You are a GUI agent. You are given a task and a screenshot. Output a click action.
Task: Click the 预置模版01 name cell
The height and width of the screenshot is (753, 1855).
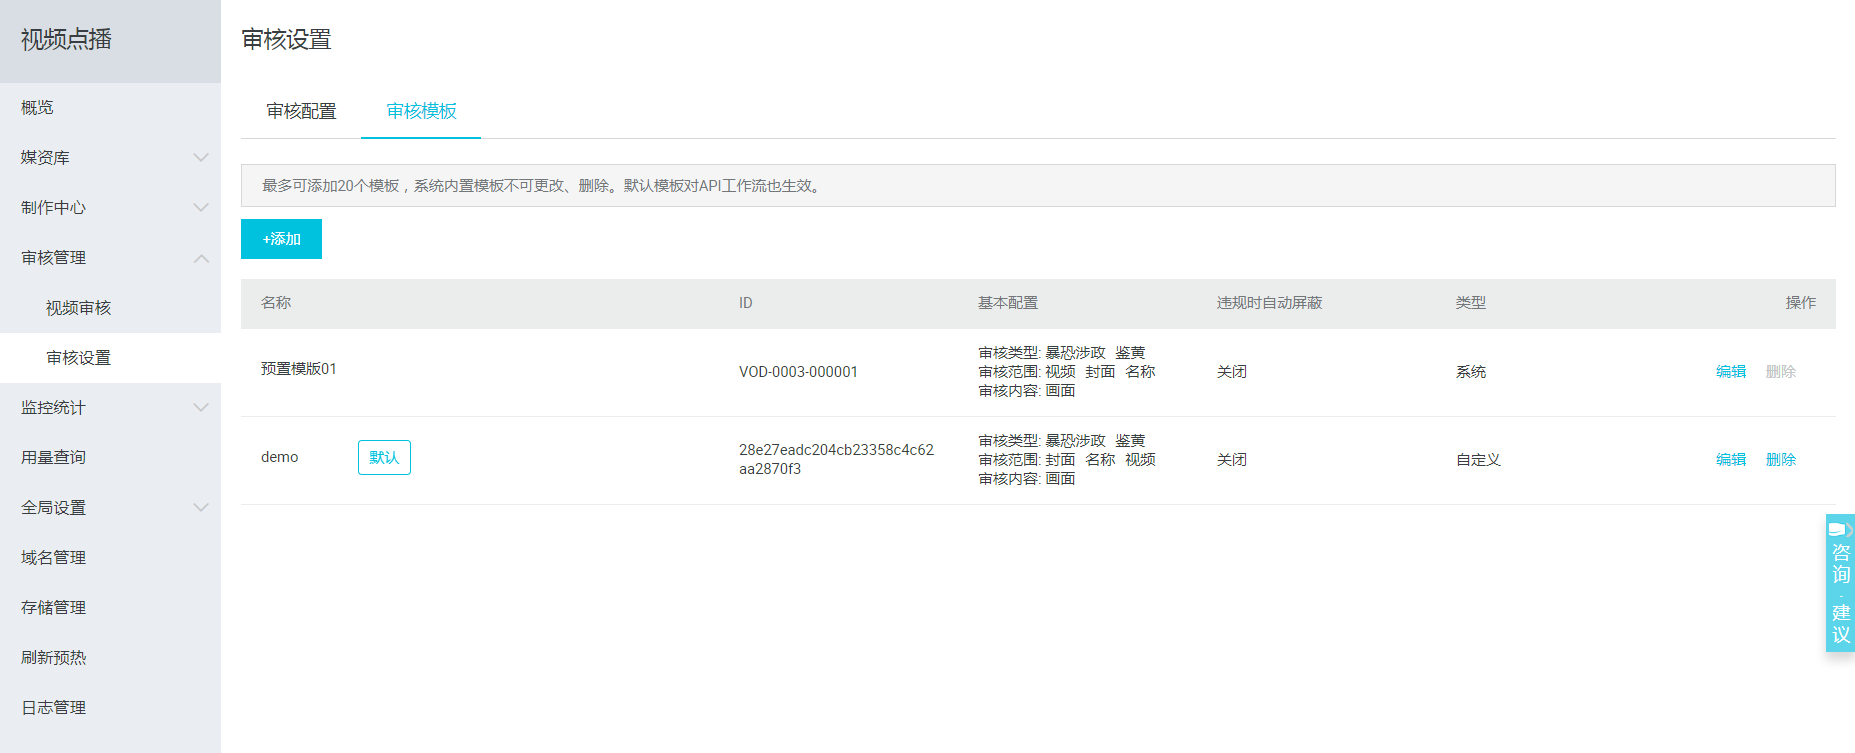click(x=299, y=369)
